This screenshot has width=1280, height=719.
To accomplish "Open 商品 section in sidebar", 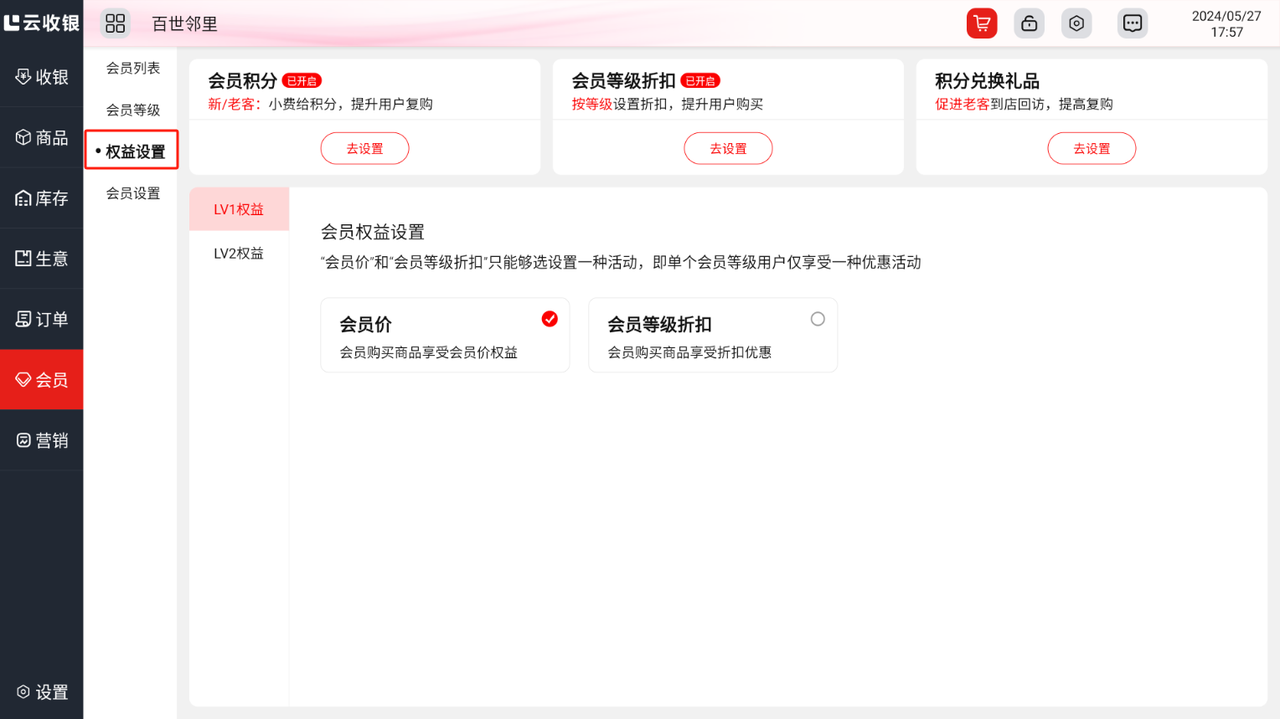I will (x=42, y=138).
